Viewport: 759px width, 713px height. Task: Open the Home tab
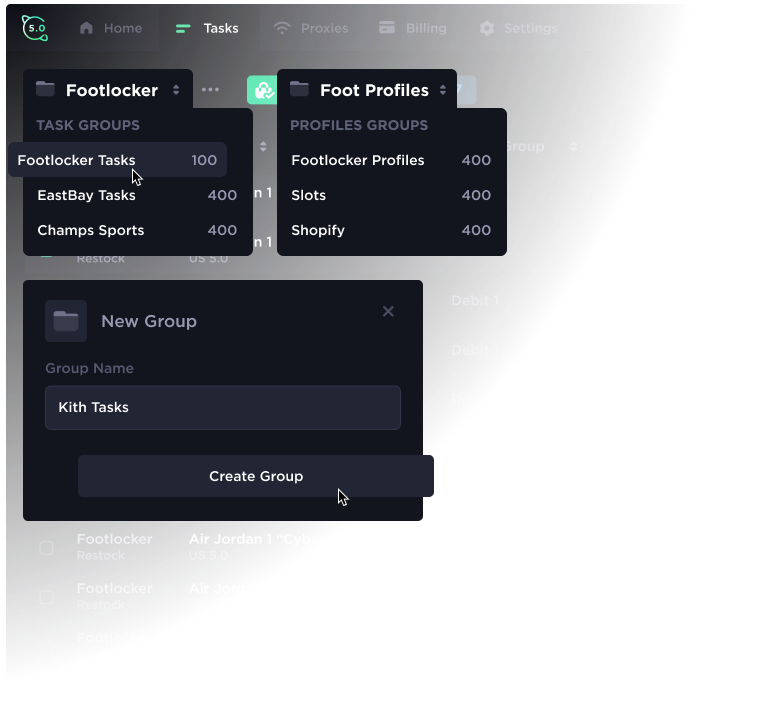click(x=110, y=28)
